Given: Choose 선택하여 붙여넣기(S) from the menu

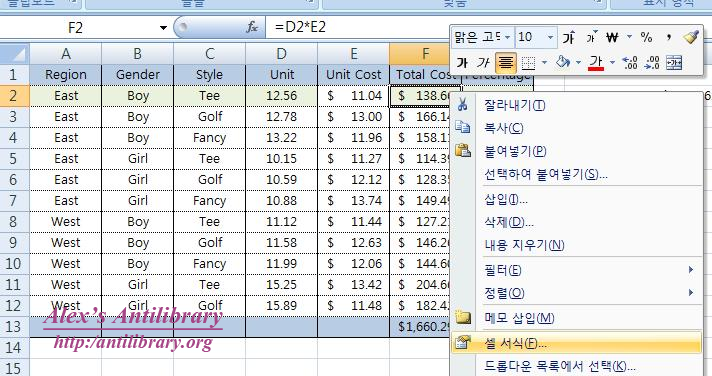Looking at the screenshot, I should [577, 174].
